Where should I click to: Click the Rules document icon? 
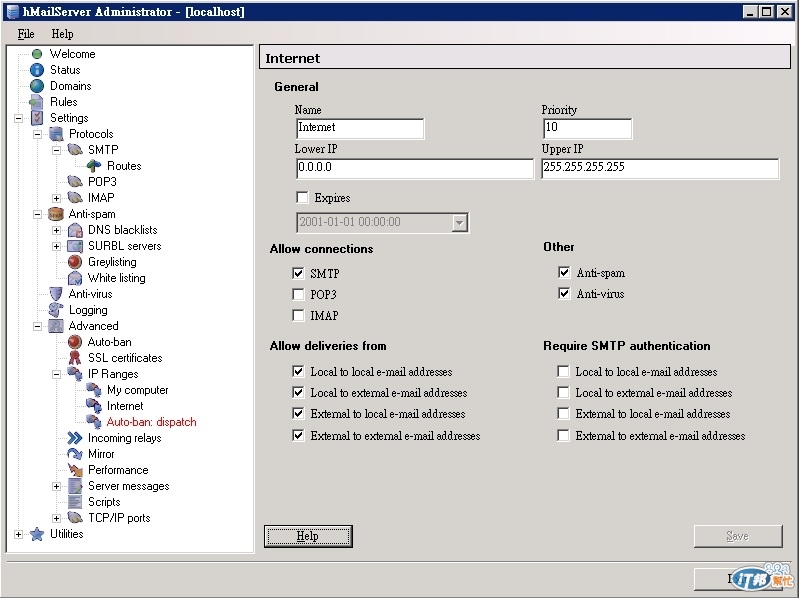point(36,102)
